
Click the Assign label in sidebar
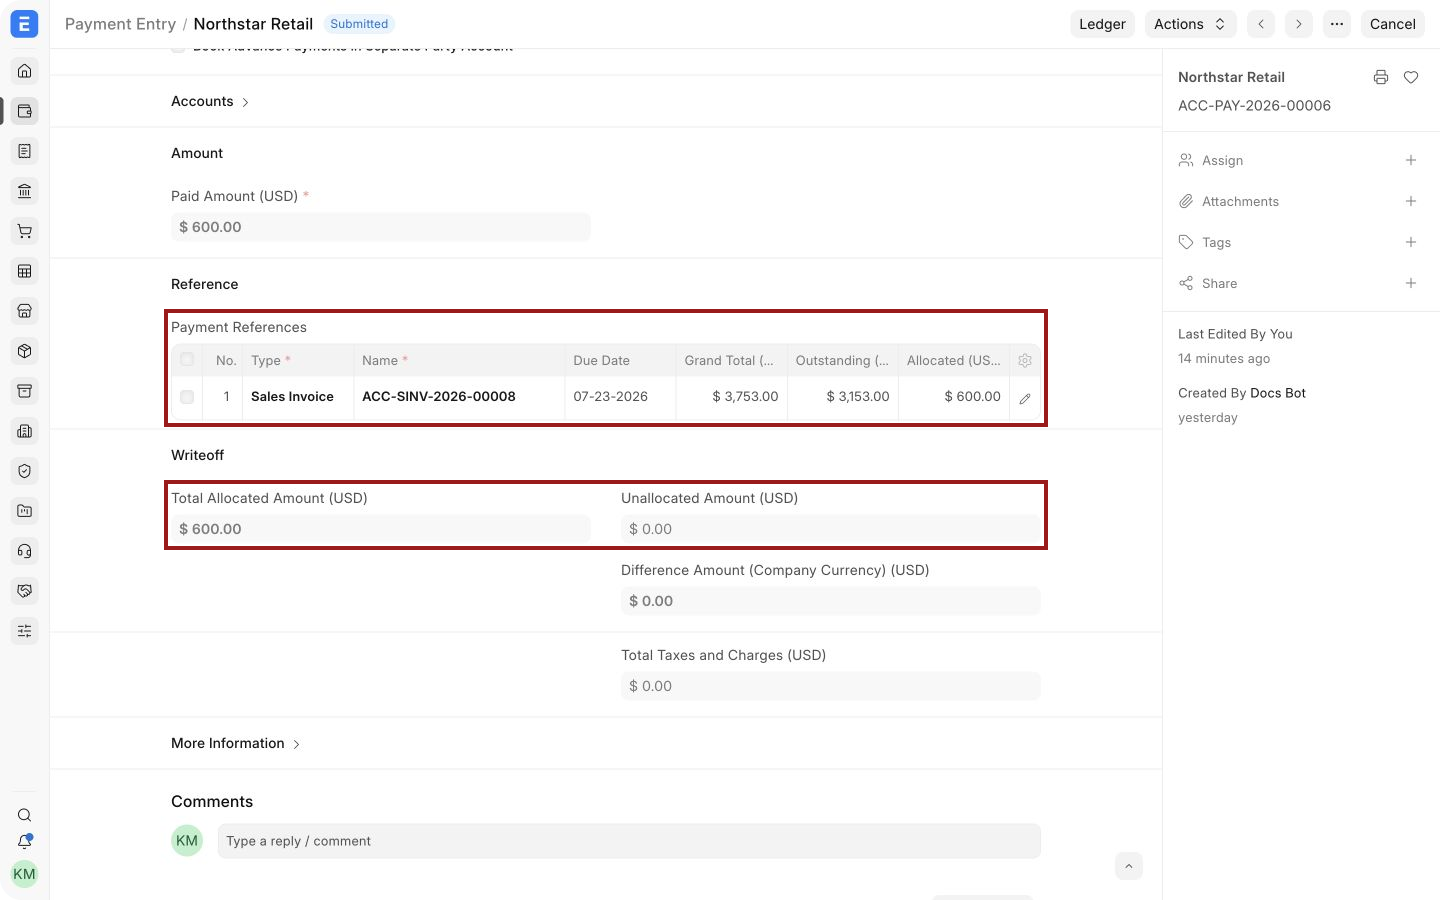coord(1222,160)
